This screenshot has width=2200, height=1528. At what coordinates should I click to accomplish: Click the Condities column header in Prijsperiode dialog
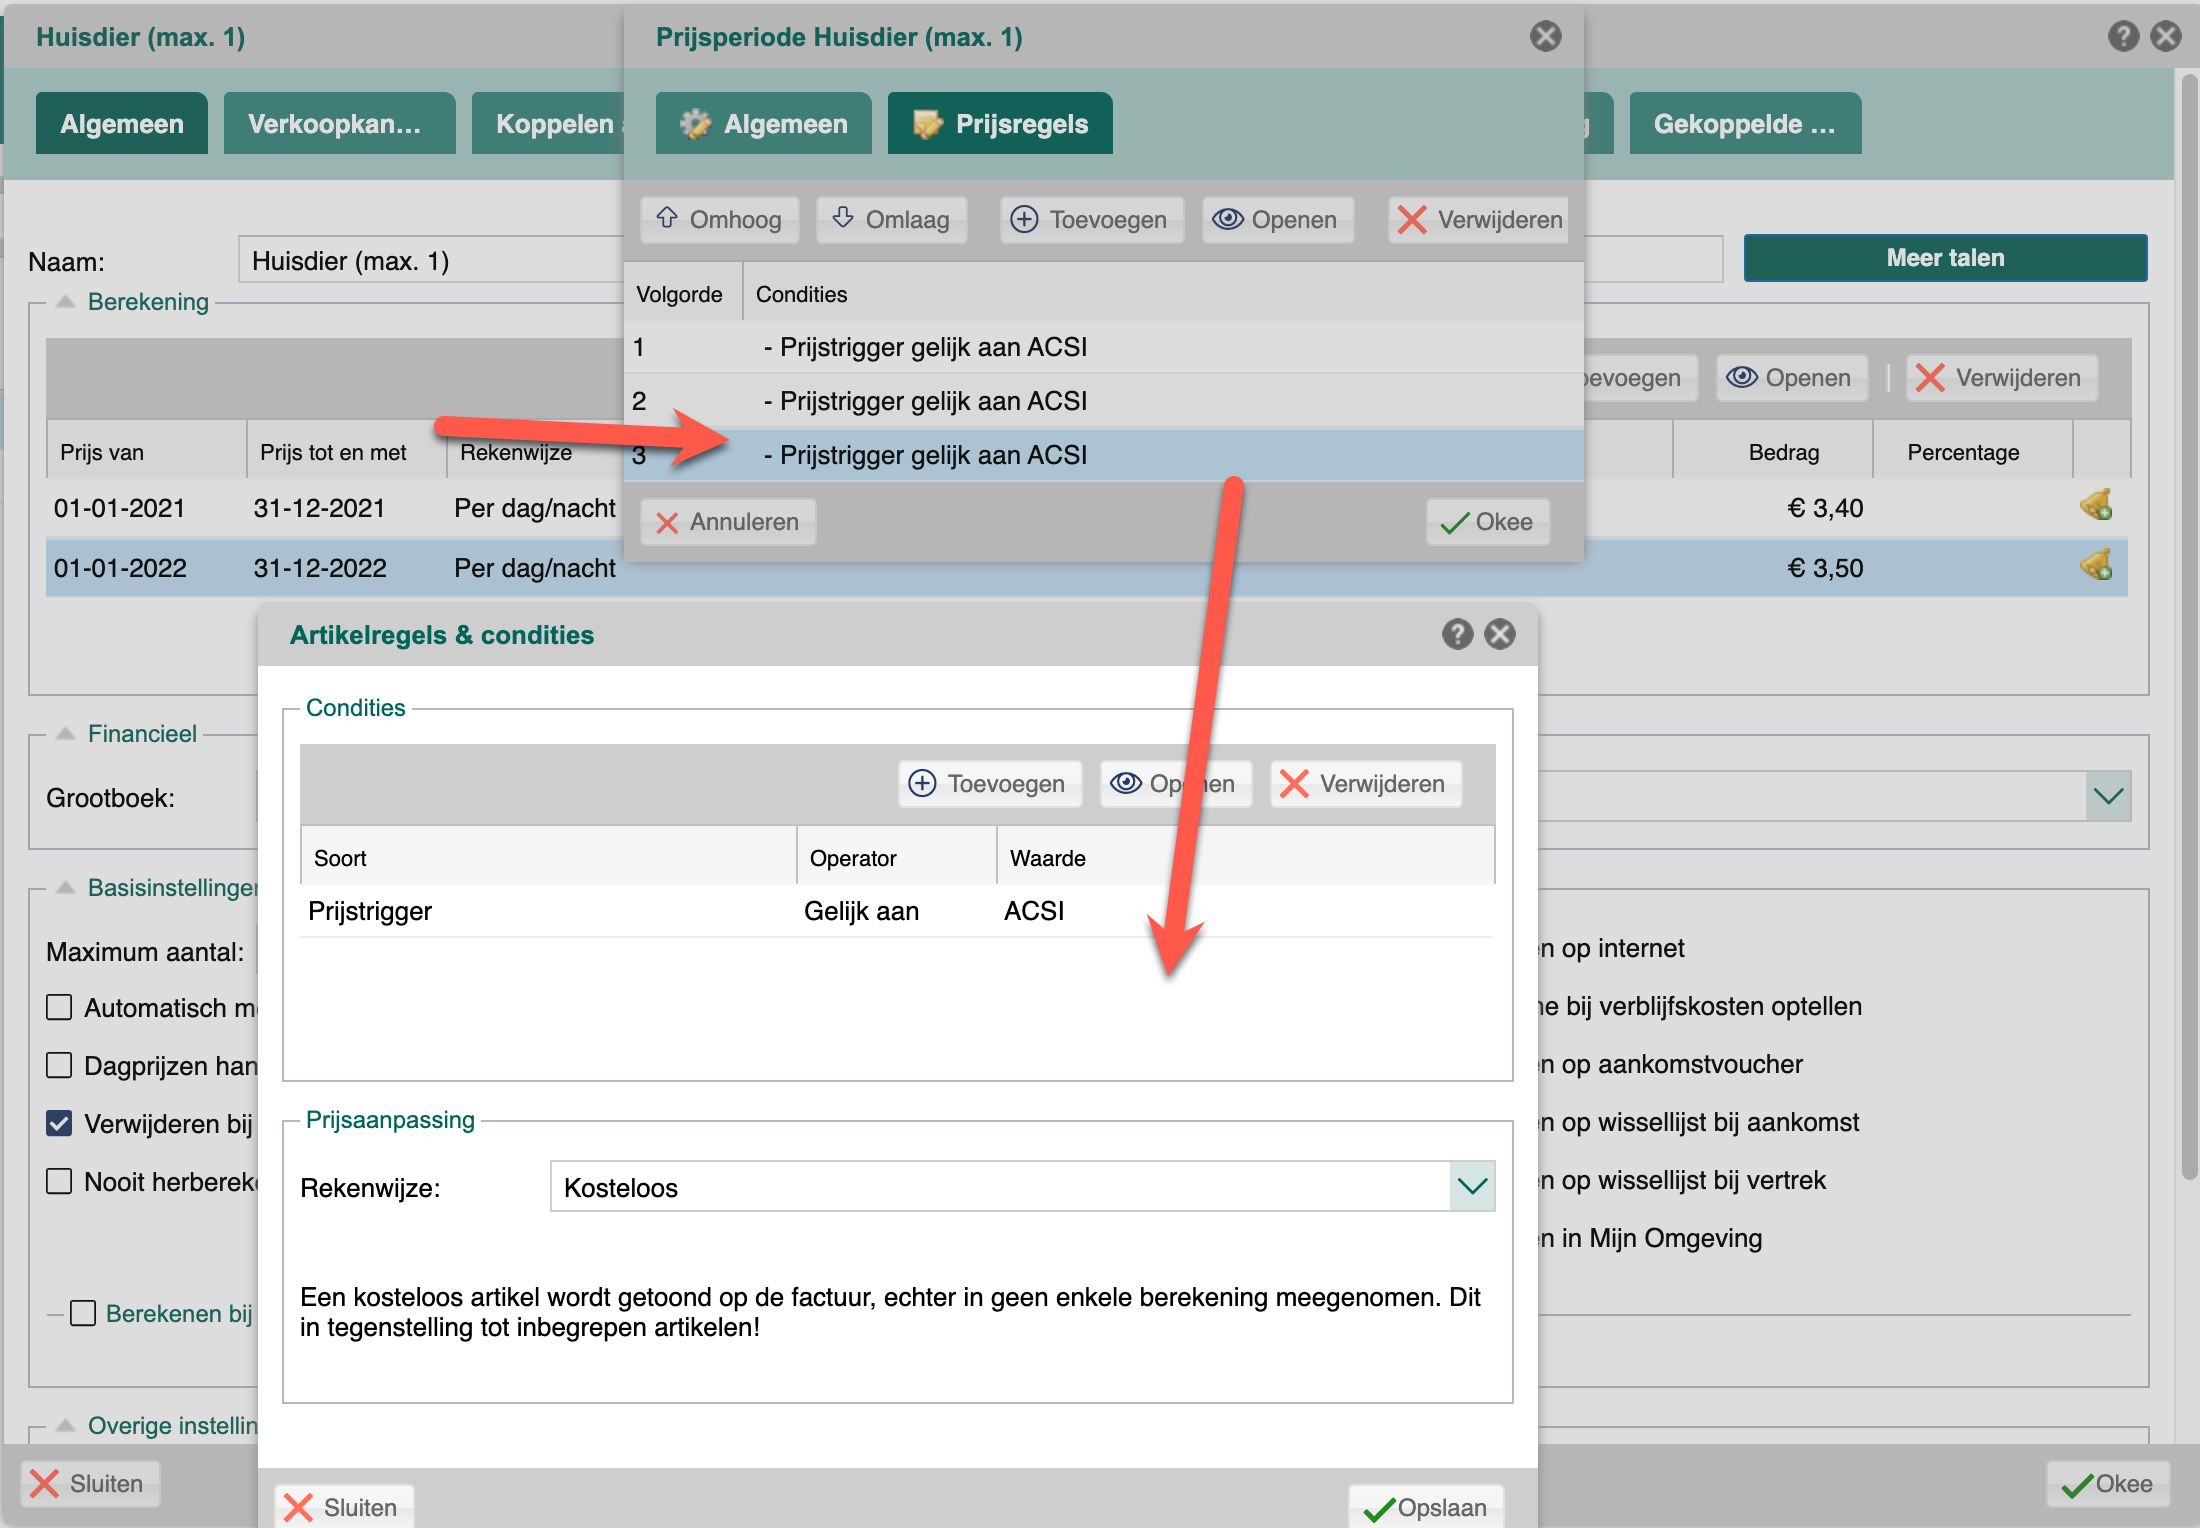1163,294
